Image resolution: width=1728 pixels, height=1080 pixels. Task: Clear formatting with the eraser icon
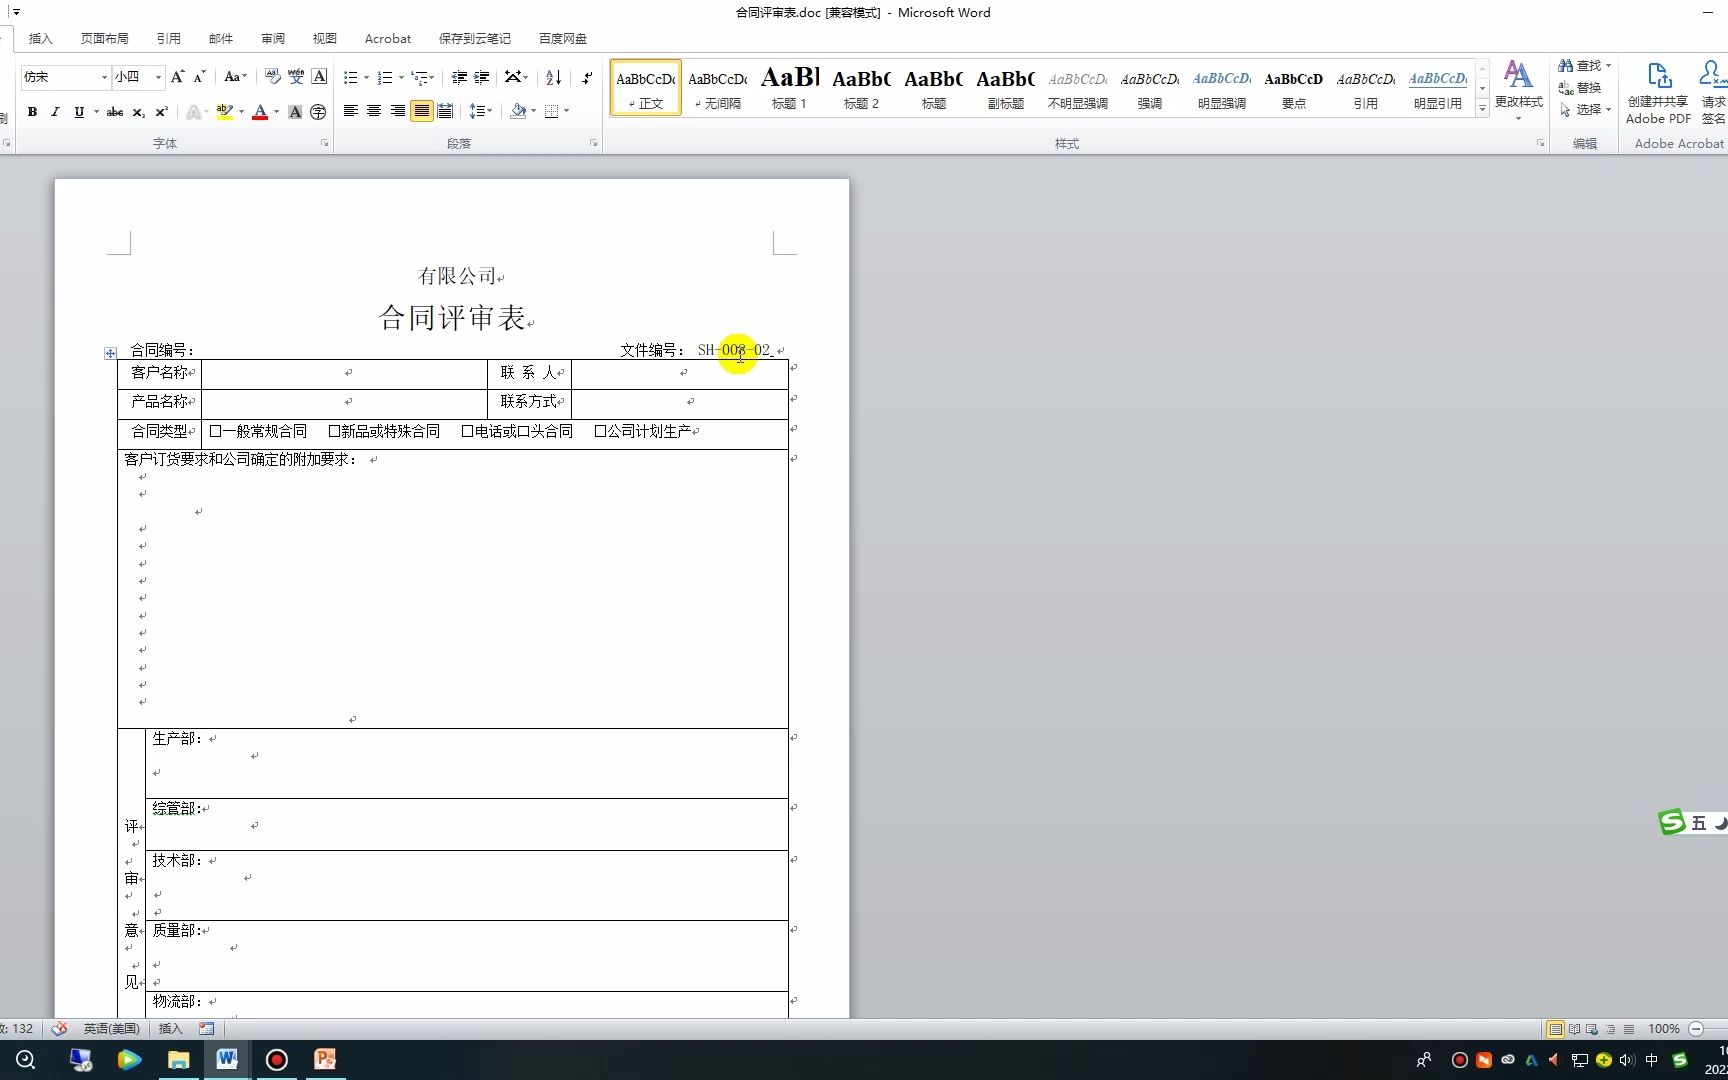pos(273,77)
